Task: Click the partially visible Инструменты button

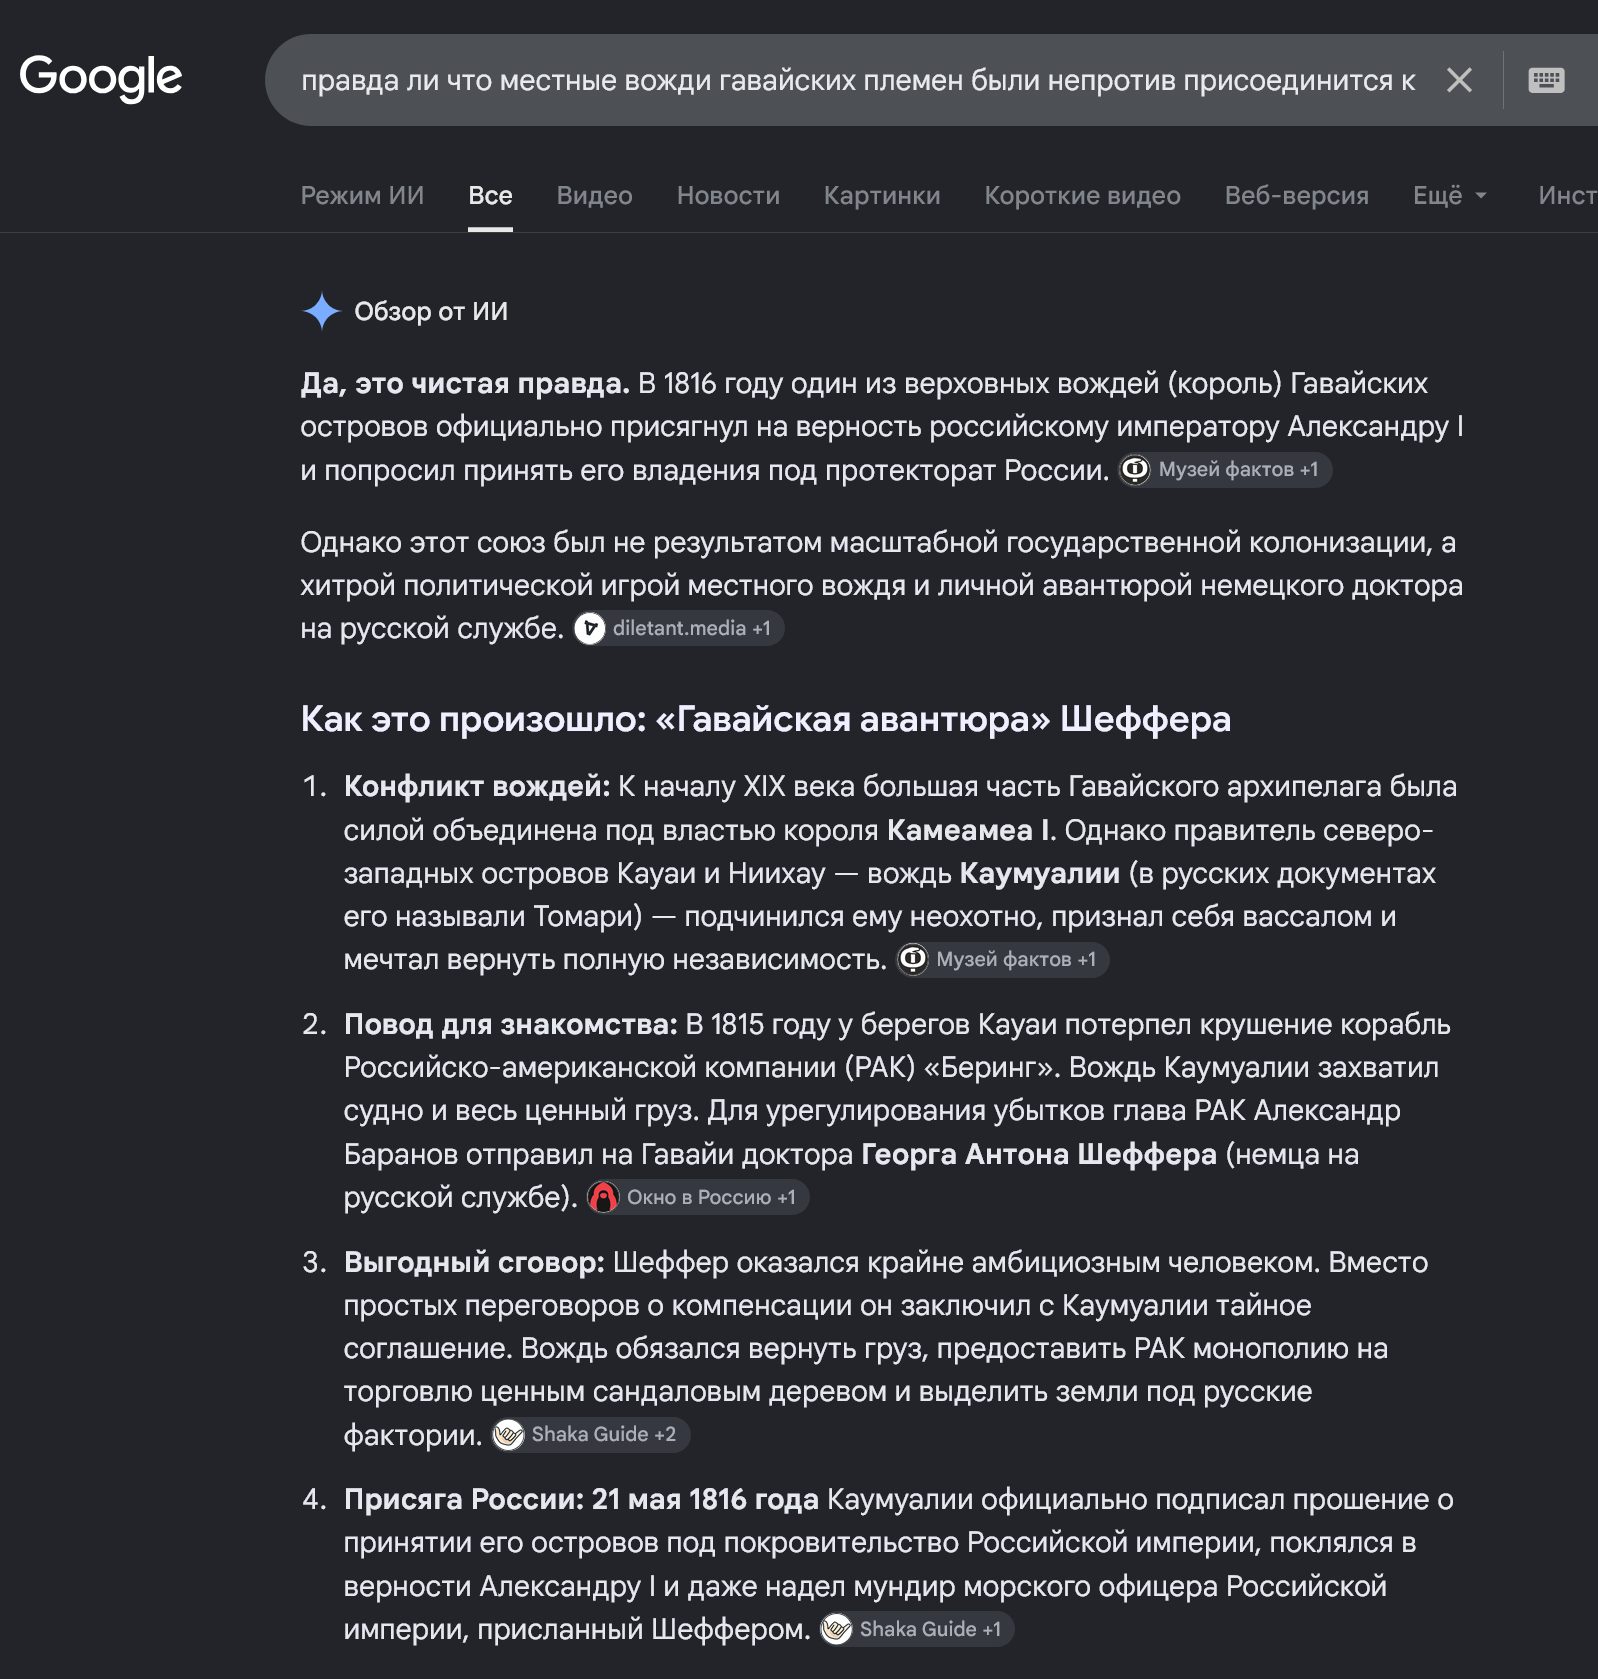Action: point(1567,195)
